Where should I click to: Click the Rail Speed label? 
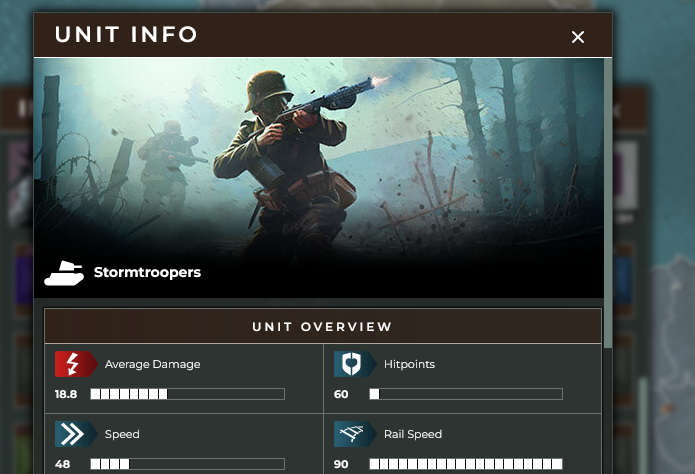coord(413,434)
